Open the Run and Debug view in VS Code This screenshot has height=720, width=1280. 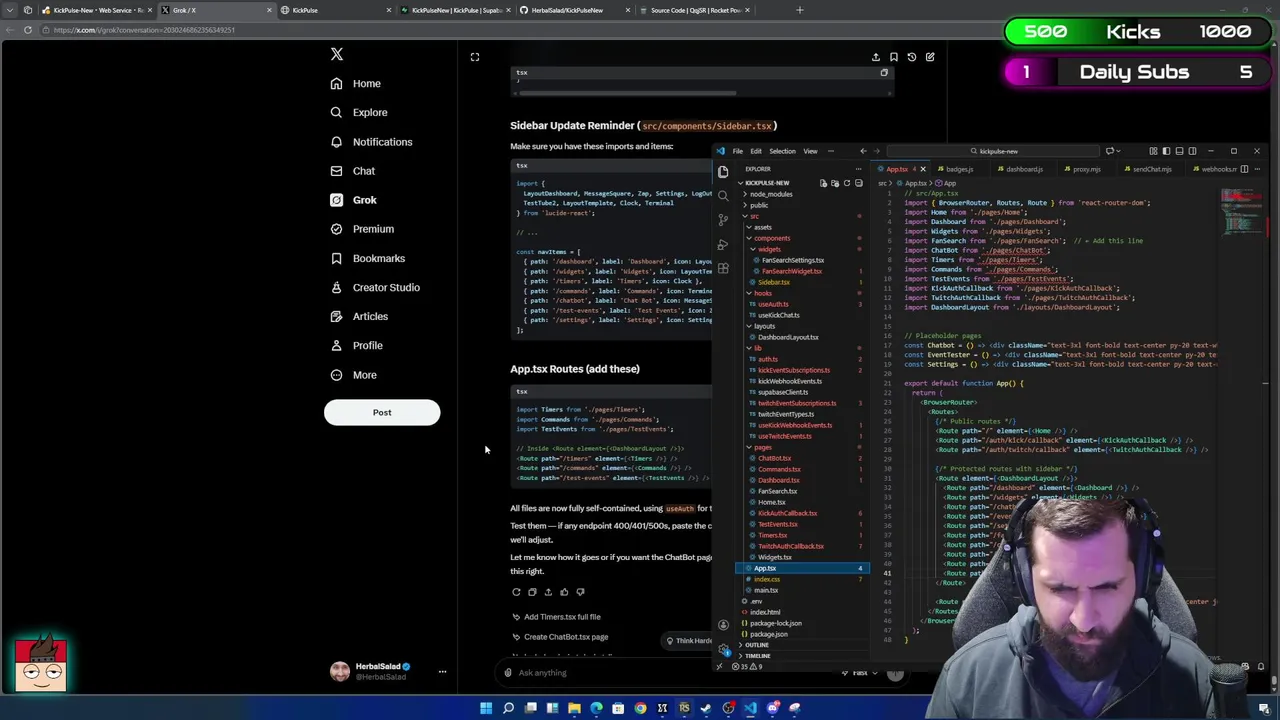coord(723,244)
